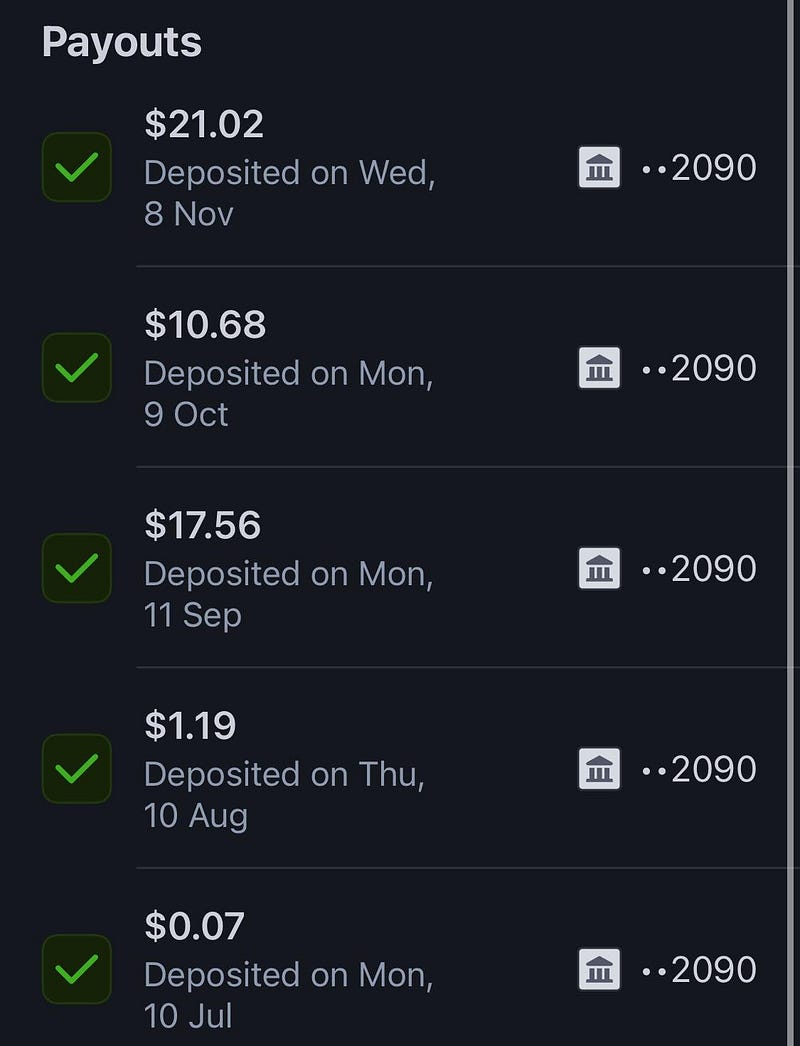Click green checkmark for the $0.07 payout
The width and height of the screenshot is (800, 1046).
(x=77, y=969)
